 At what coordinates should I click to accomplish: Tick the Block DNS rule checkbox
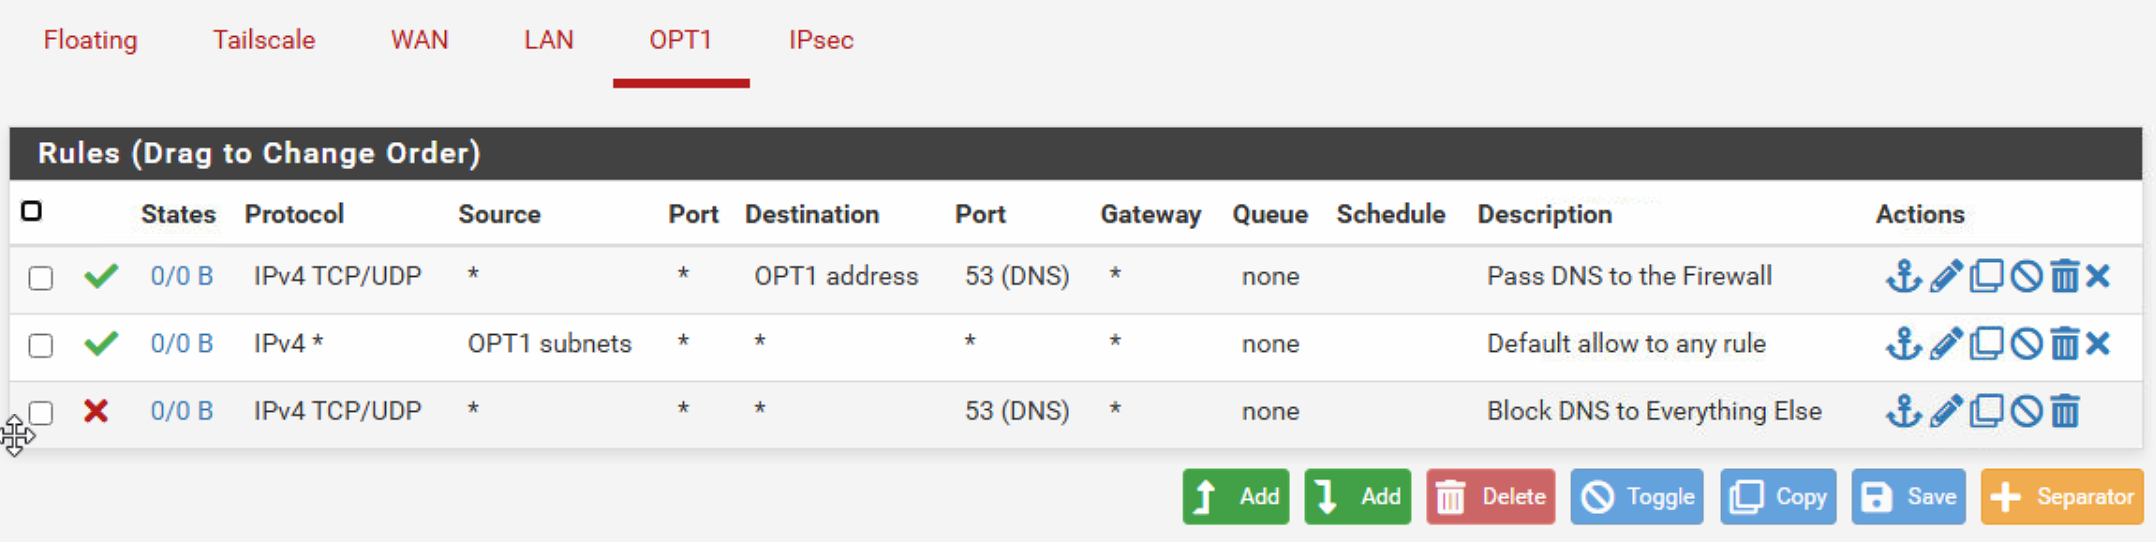coord(41,413)
